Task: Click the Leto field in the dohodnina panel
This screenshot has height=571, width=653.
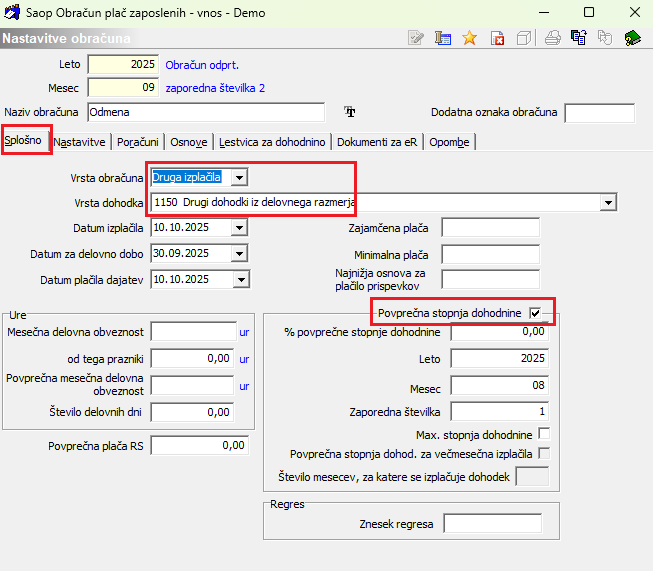Action: click(500, 359)
